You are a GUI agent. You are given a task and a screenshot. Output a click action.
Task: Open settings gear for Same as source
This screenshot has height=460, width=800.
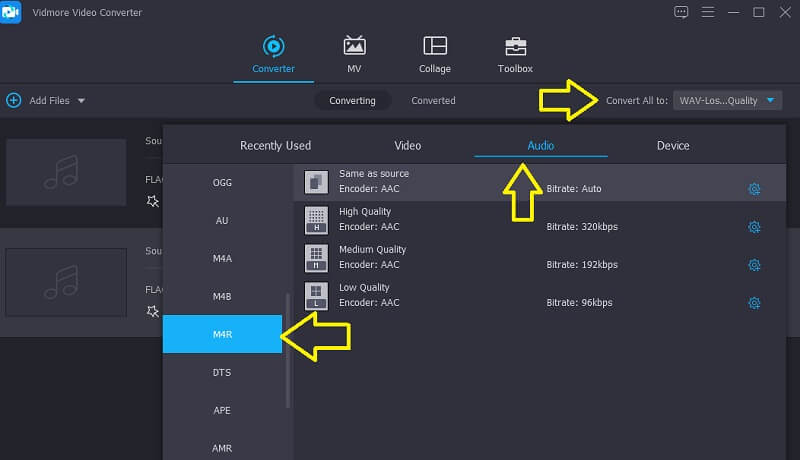point(754,189)
